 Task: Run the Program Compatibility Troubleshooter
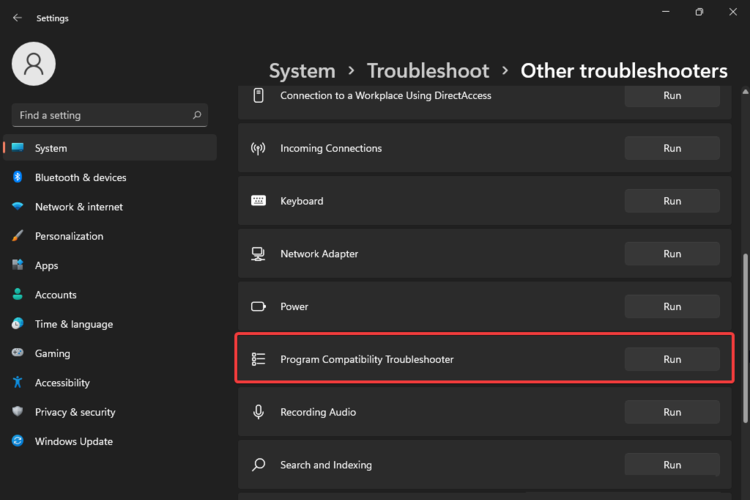(672, 359)
